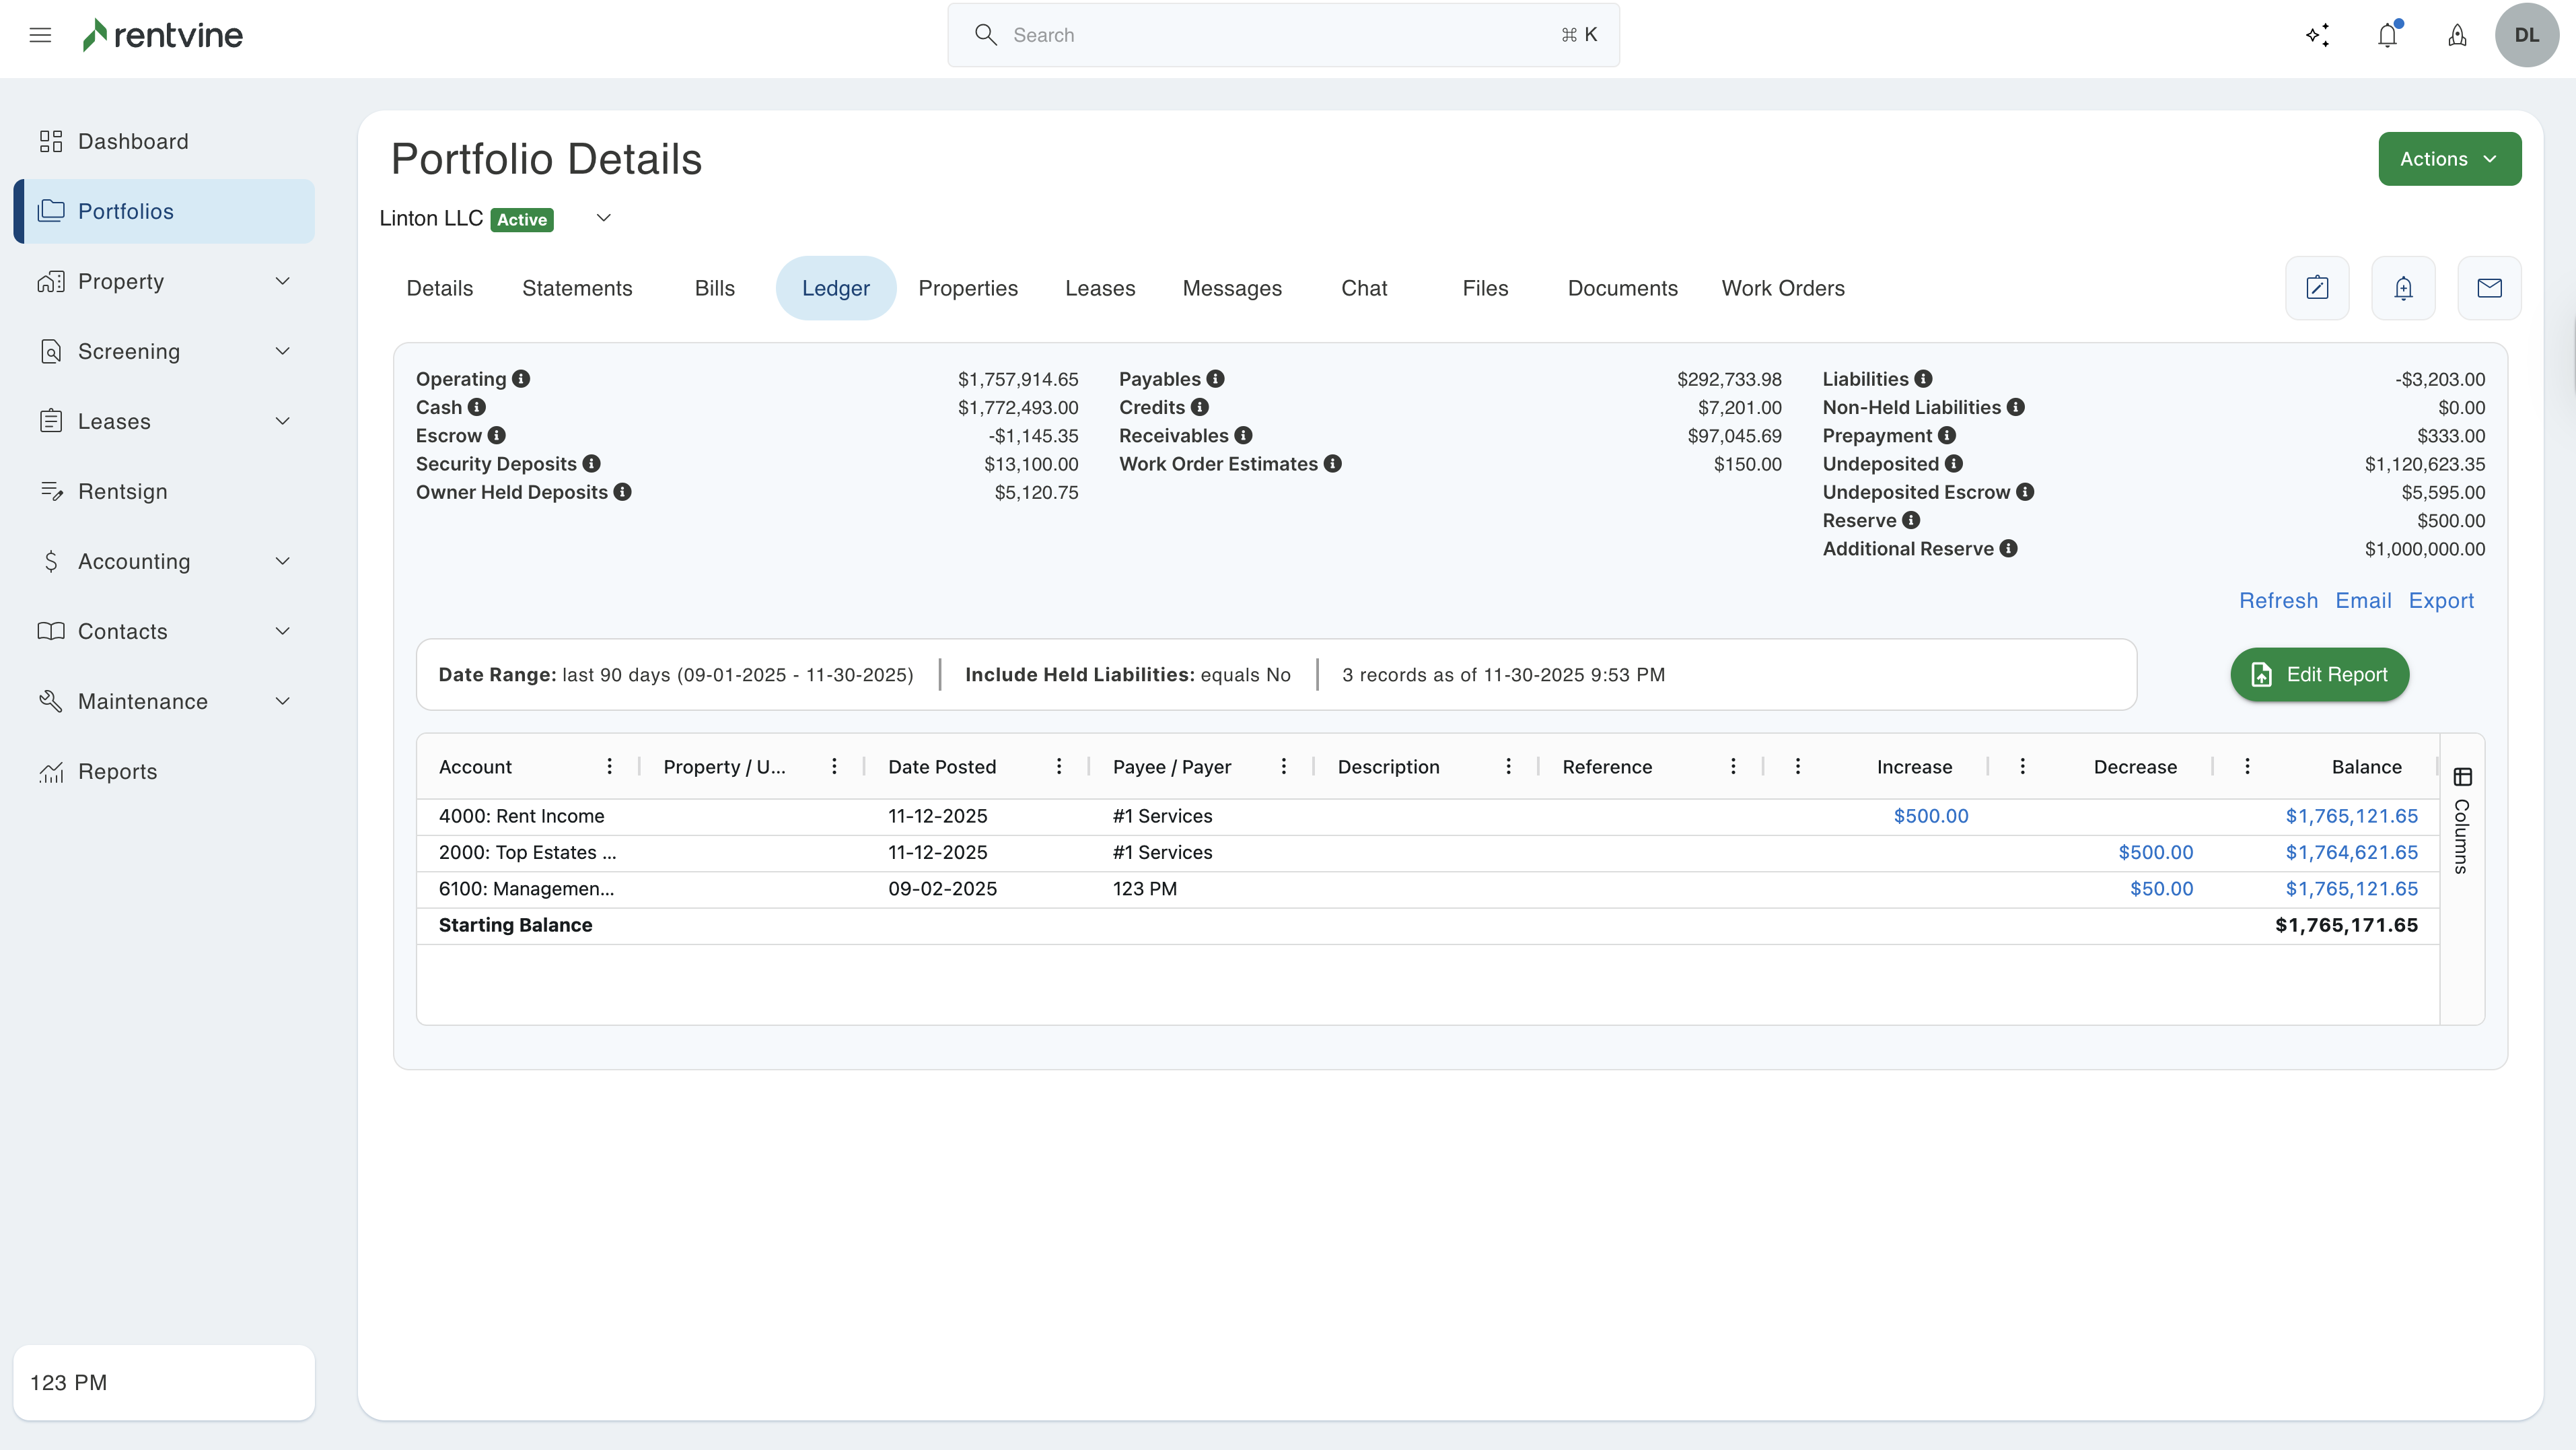
Task: Open the Work Orders tab
Action: pos(1783,288)
